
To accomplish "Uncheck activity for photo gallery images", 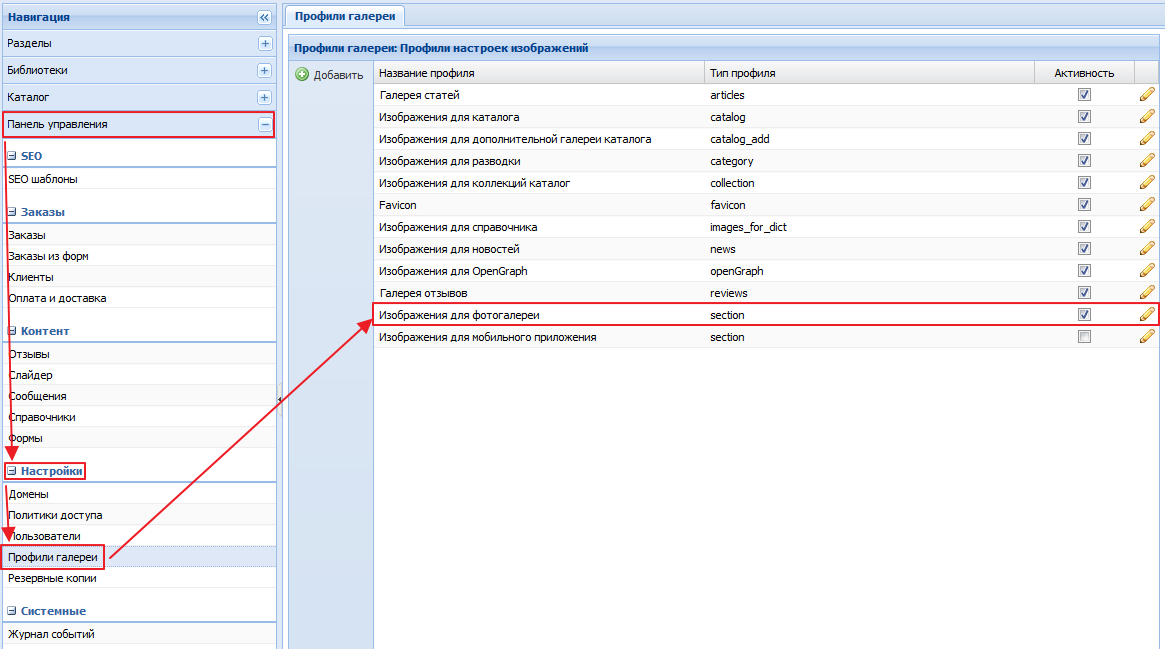I will click(x=1084, y=315).
